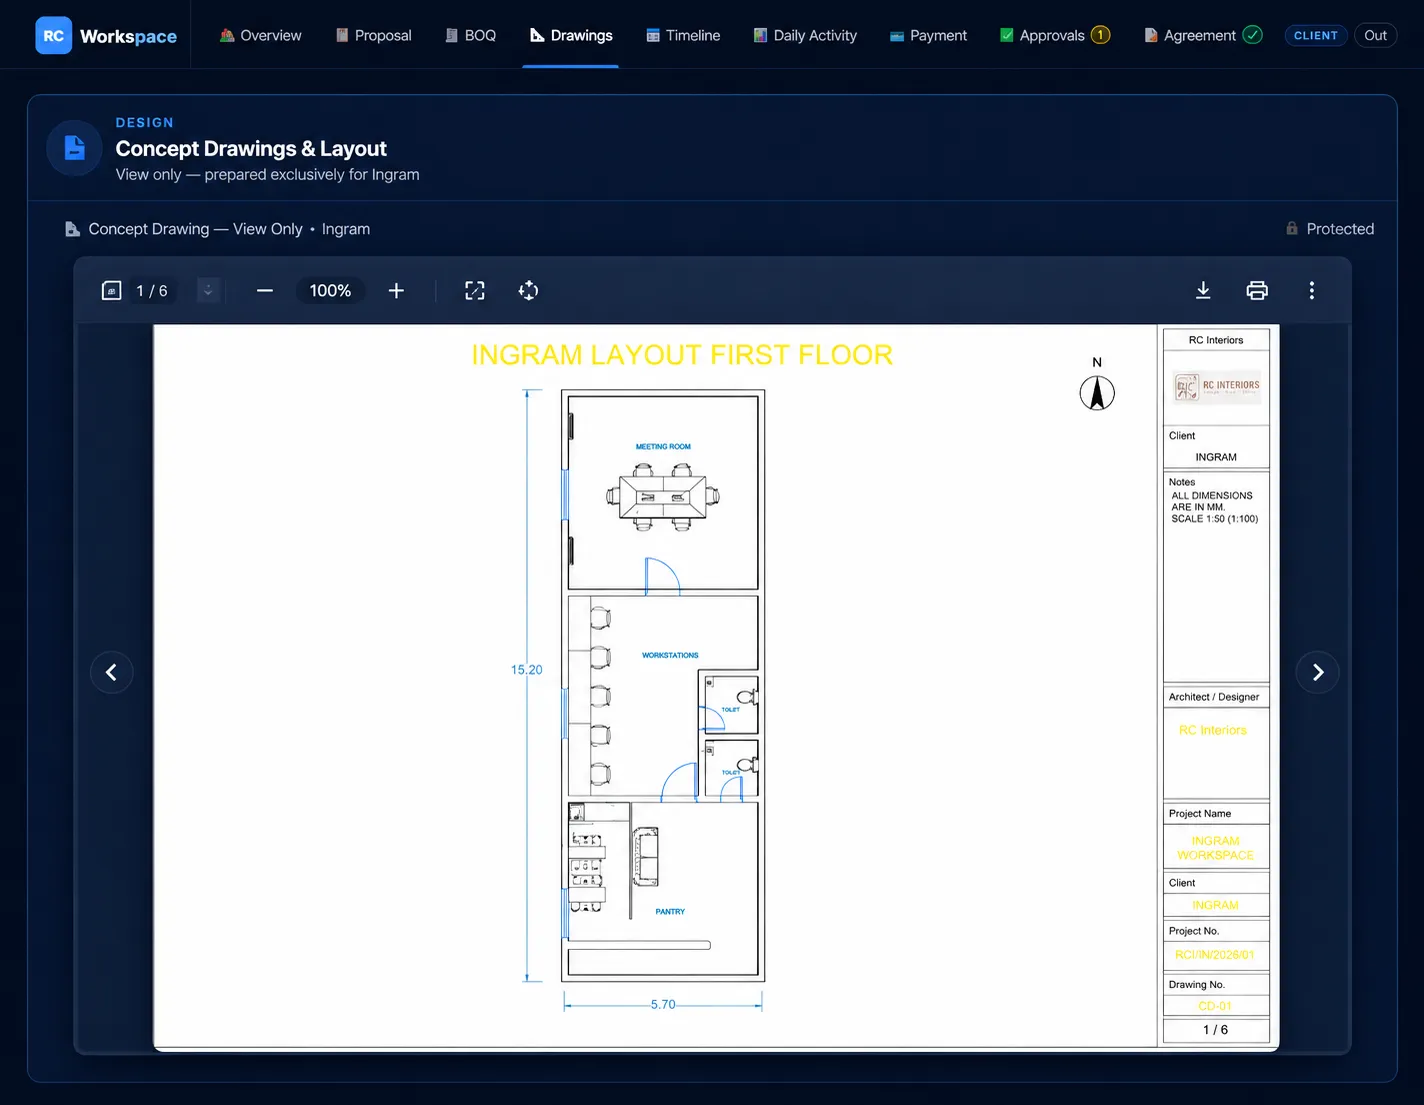Click the RC Interiors logo in title block
The width and height of the screenshot is (1424, 1105).
coord(1216,386)
